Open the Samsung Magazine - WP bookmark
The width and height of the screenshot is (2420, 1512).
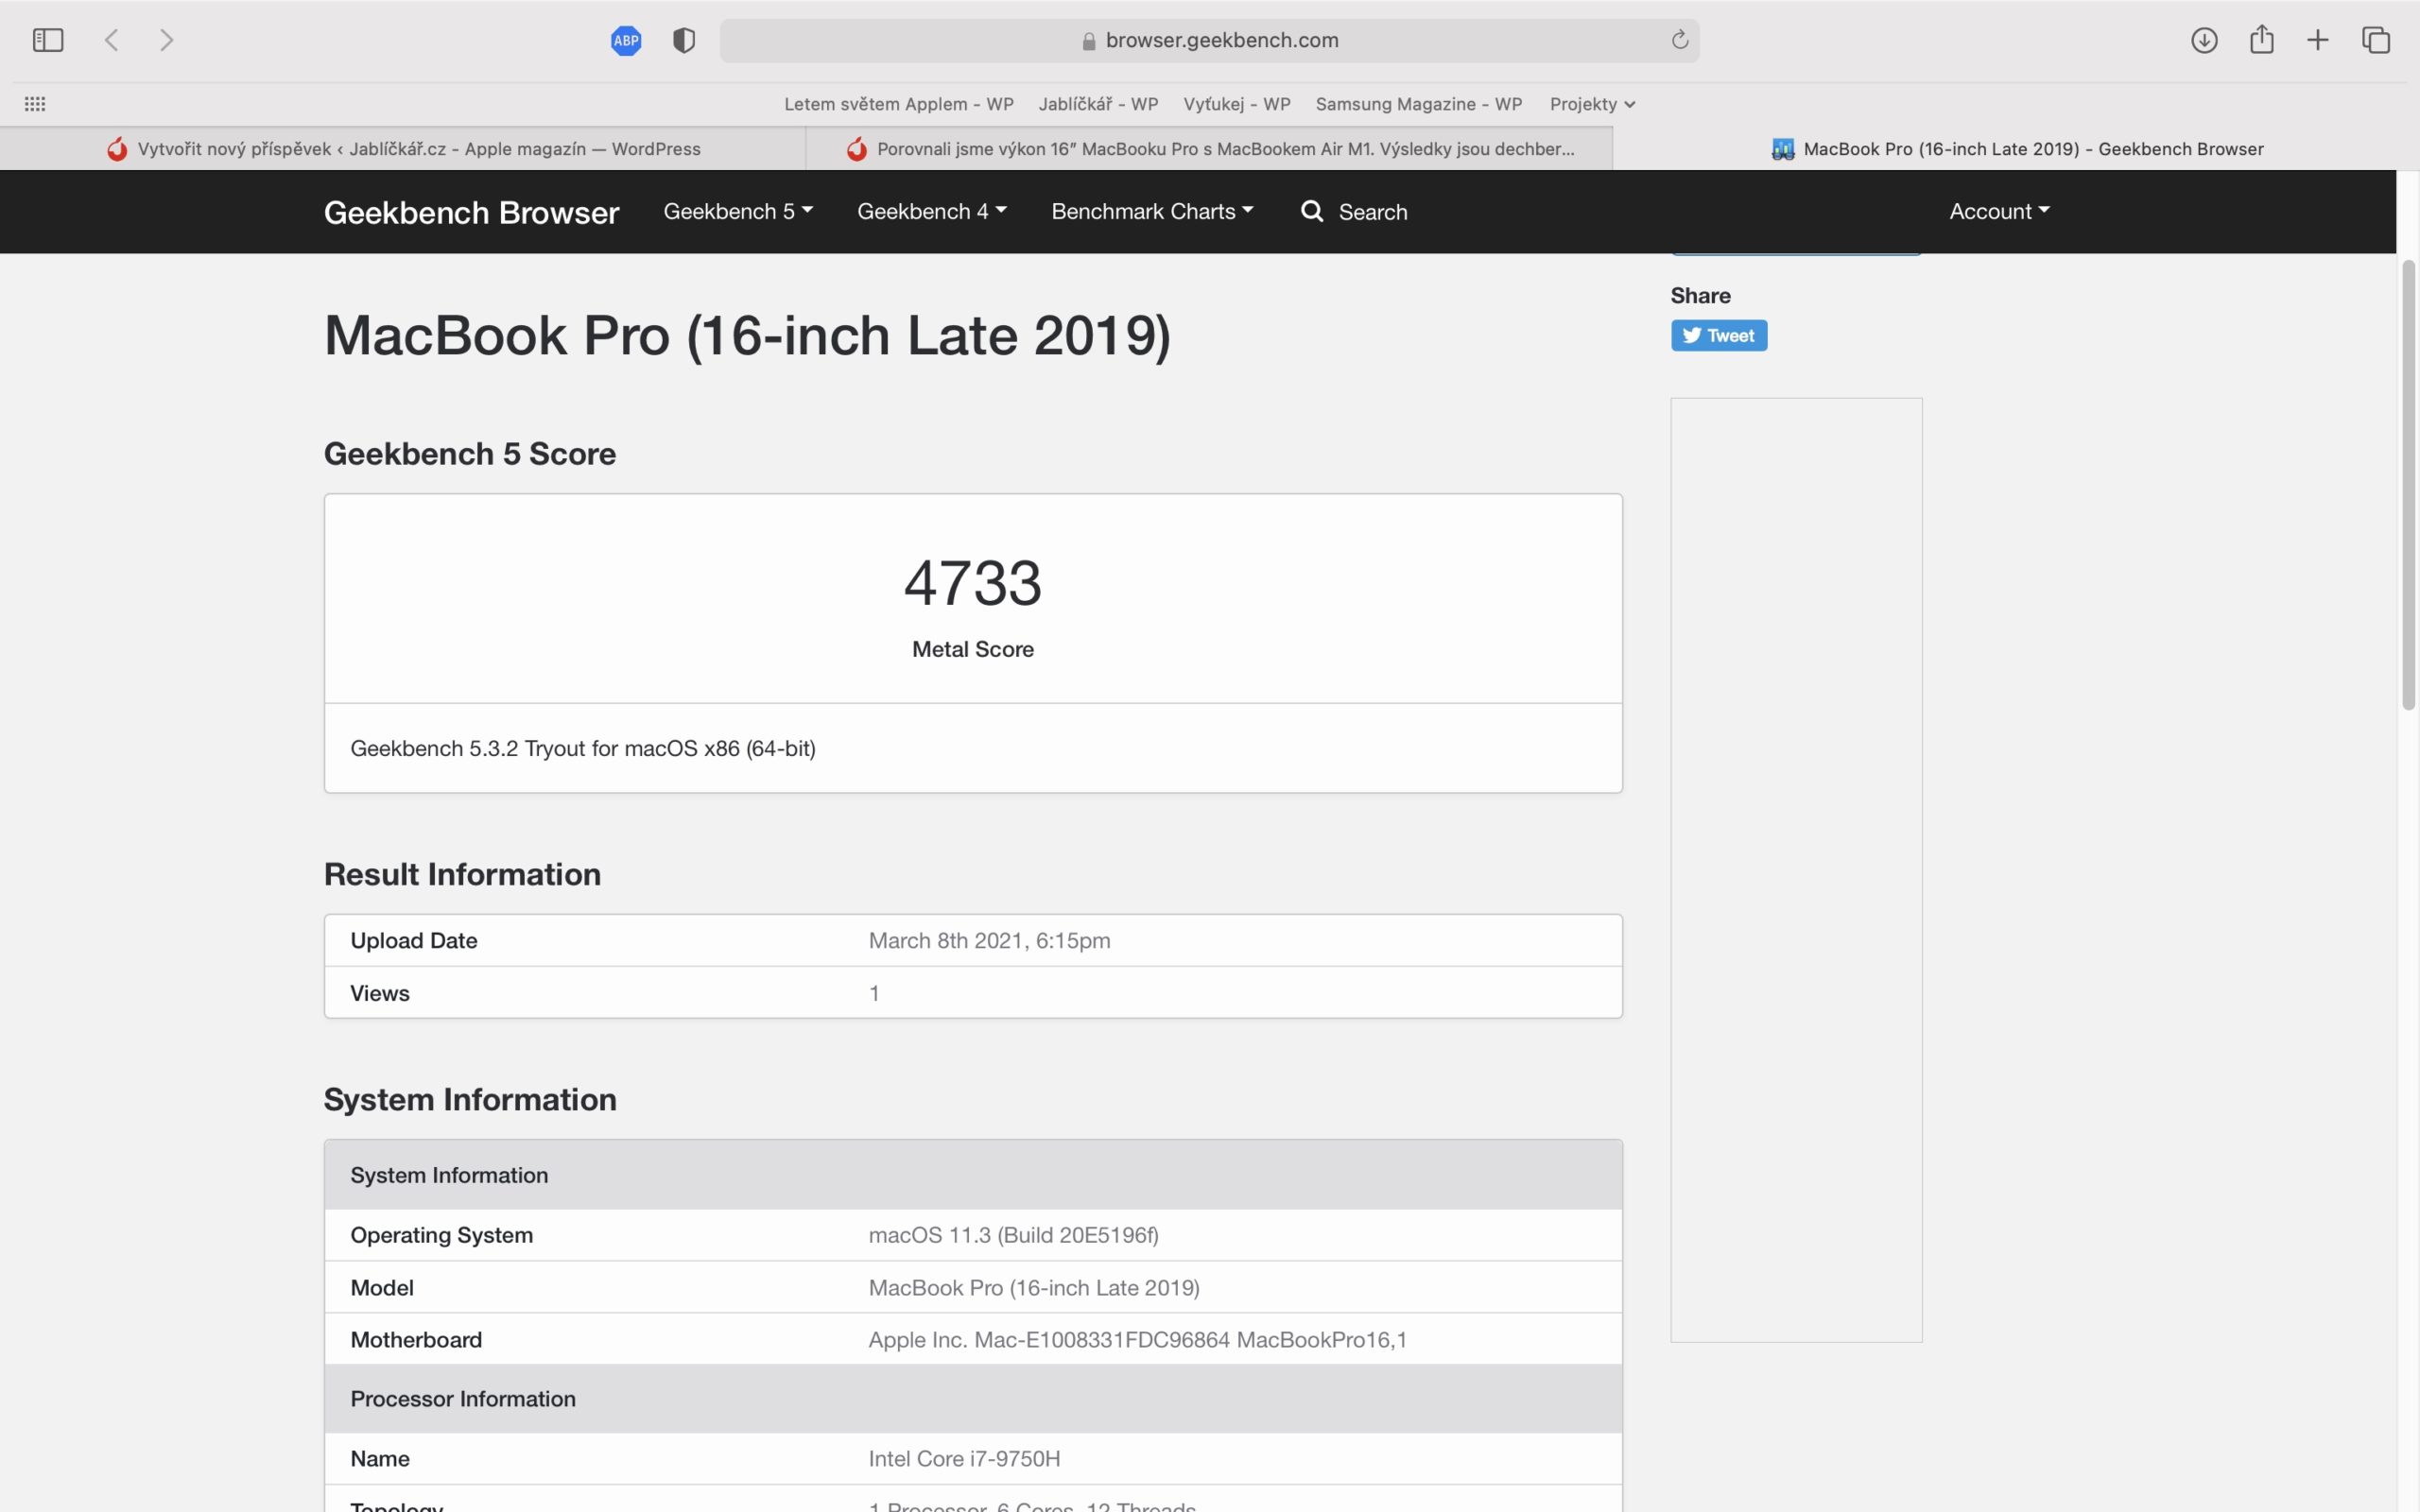pos(1419,104)
